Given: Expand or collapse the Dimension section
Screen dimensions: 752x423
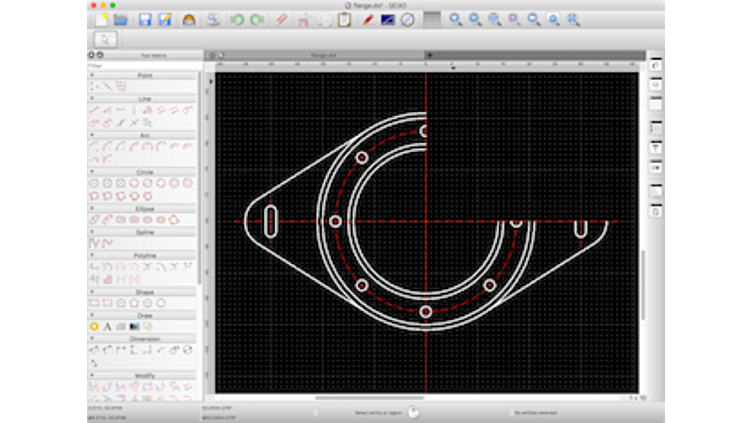Looking at the screenshot, I should [x=145, y=338].
